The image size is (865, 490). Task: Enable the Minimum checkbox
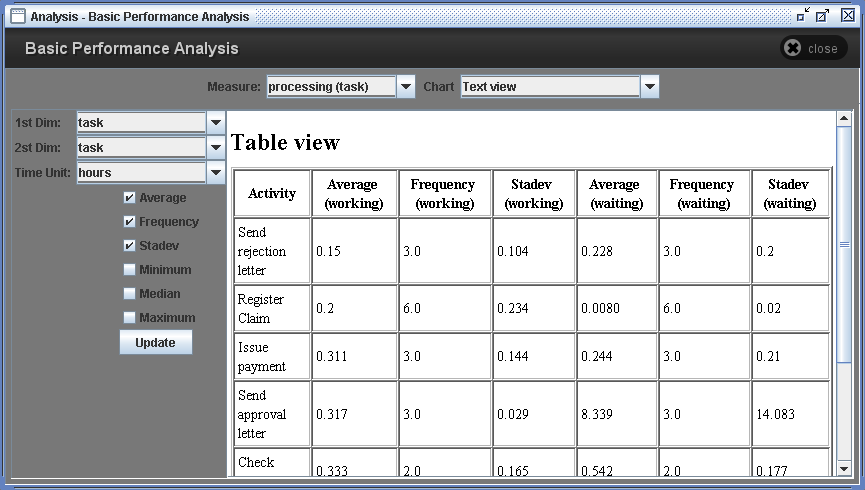click(x=129, y=270)
